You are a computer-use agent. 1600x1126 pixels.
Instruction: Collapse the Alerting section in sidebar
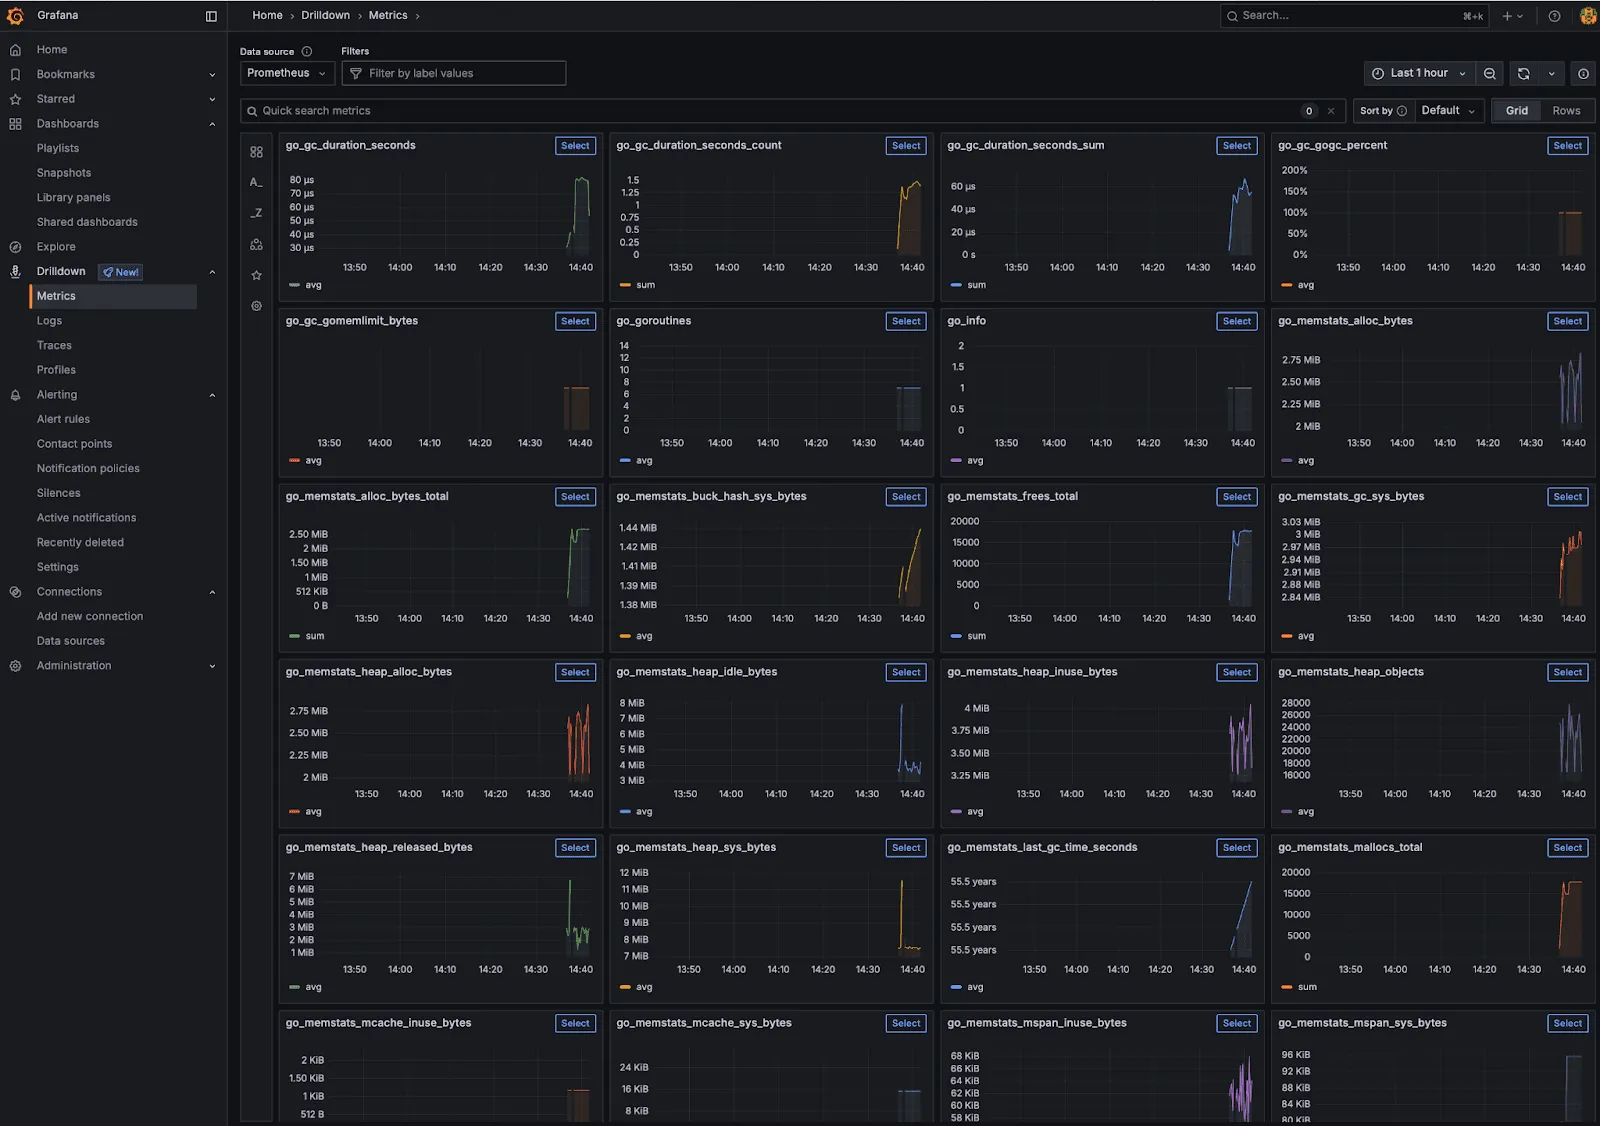pos(212,394)
